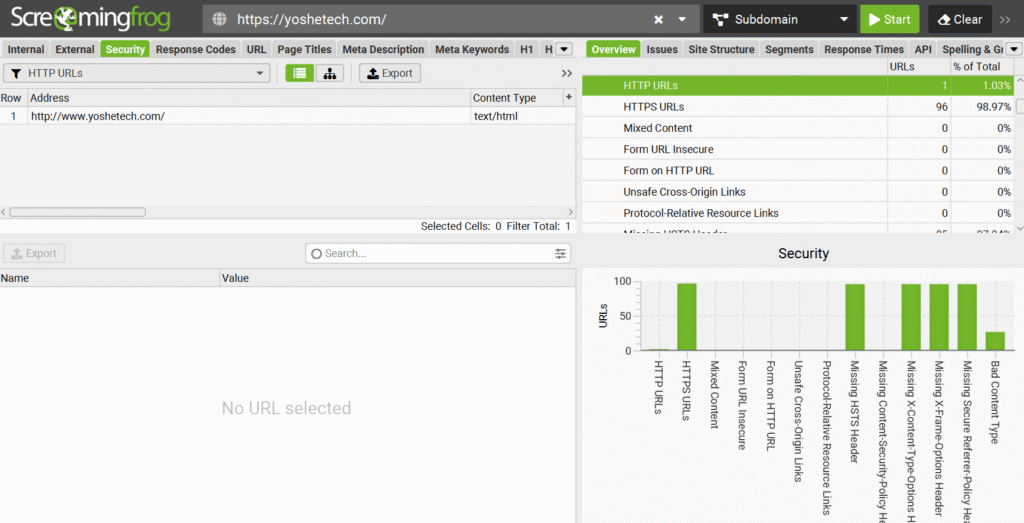1024x523 pixels.
Task: Click the search filter settings icon
Action: (x=560, y=254)
